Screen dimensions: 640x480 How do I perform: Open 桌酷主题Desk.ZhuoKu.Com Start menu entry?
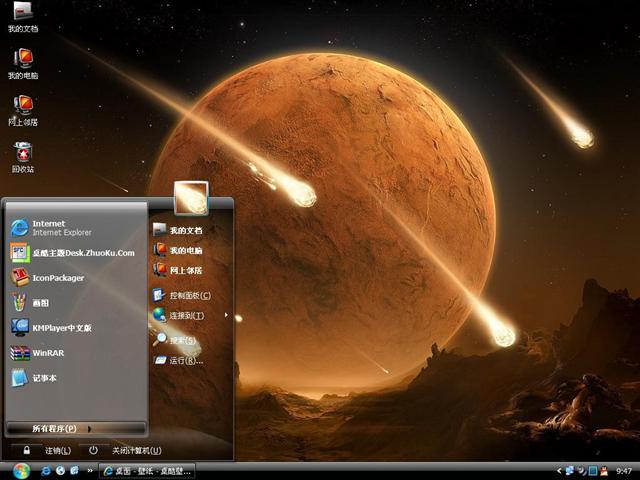[x=77, y=253]
